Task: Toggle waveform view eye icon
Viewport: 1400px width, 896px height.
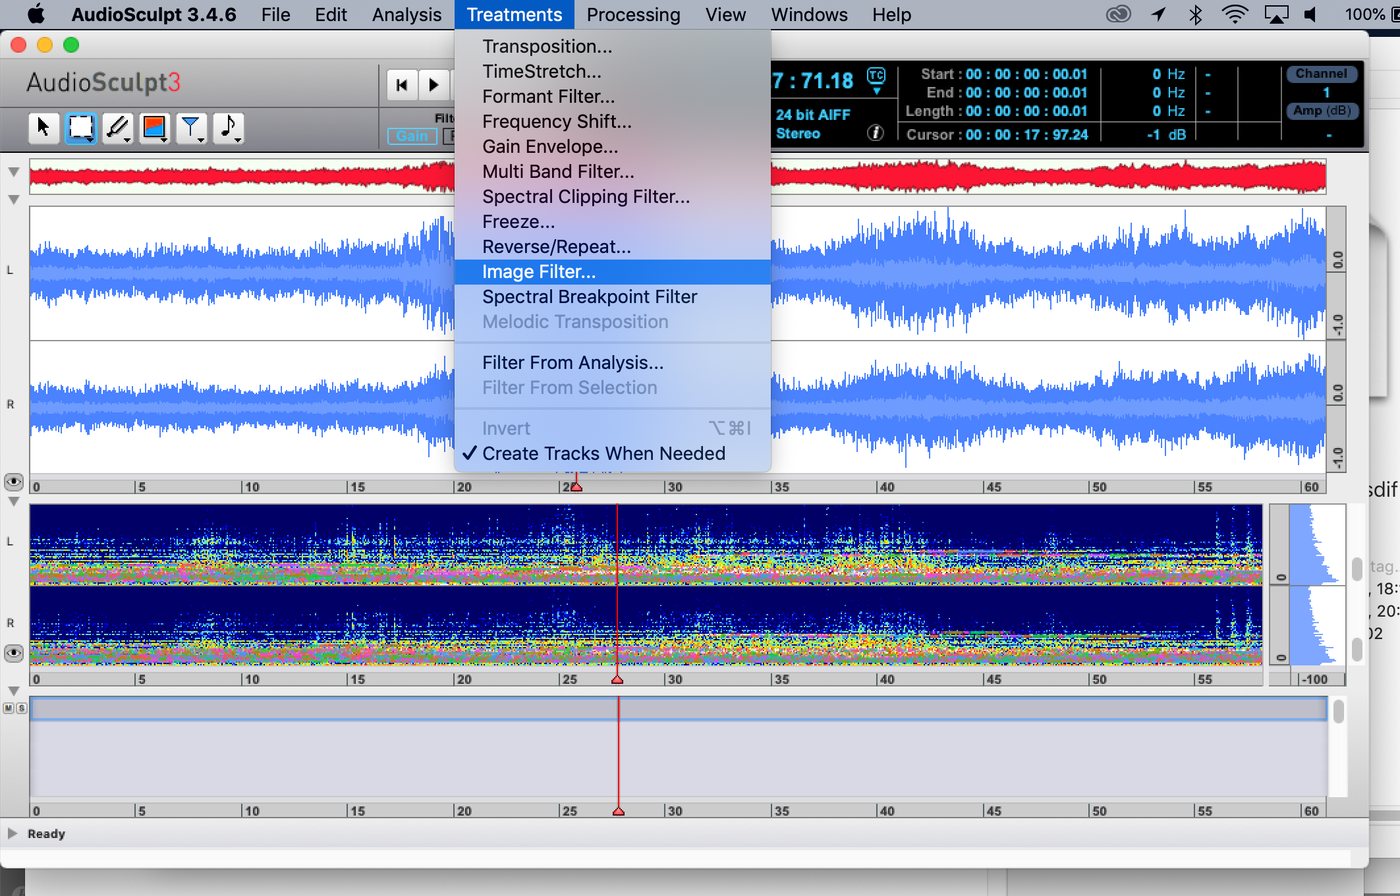Action: coord(14,482)
